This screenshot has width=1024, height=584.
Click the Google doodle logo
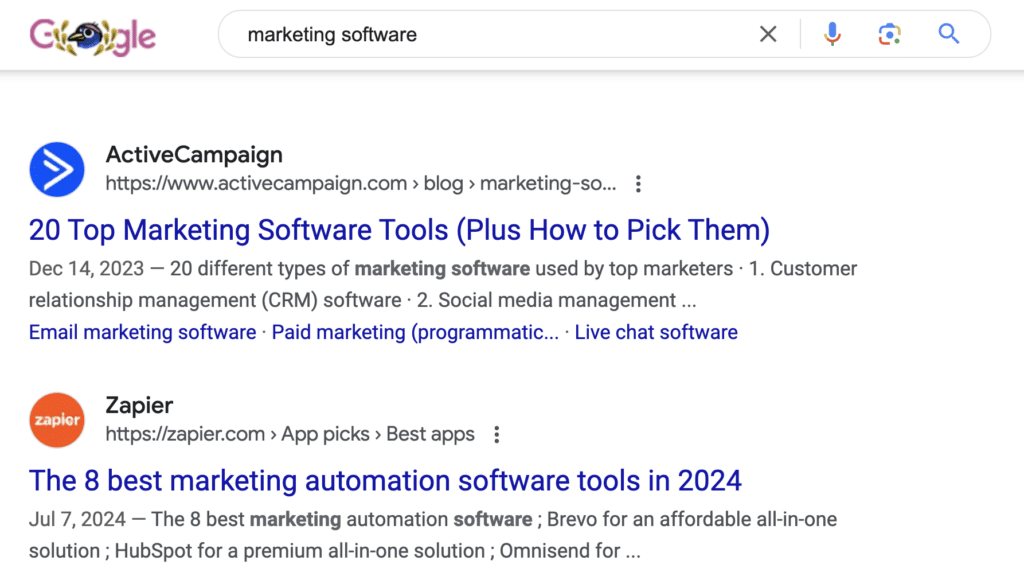pos(93,37)
